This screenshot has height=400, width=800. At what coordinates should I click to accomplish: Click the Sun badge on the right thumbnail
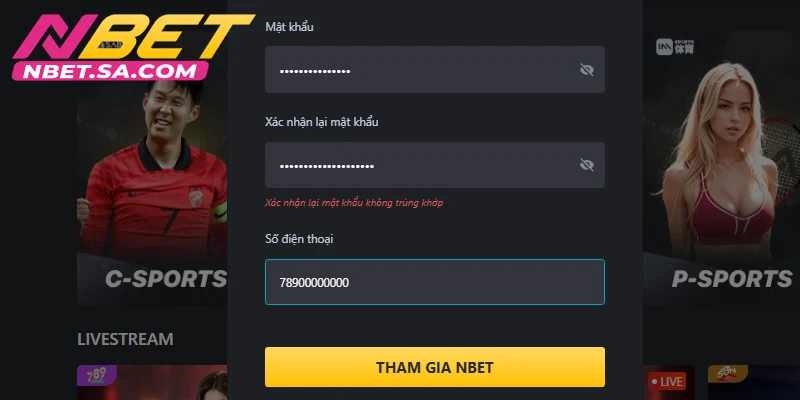coord(728,373)
